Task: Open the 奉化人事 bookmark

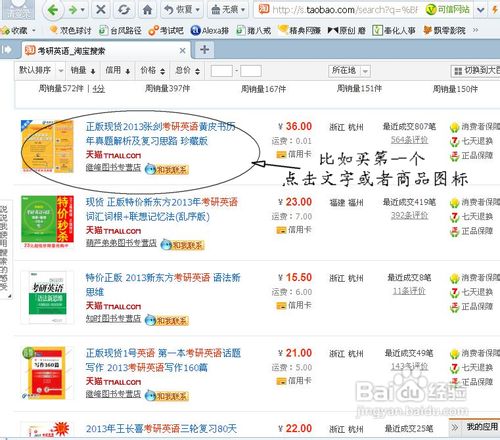Action: click(x=394, y=31)
